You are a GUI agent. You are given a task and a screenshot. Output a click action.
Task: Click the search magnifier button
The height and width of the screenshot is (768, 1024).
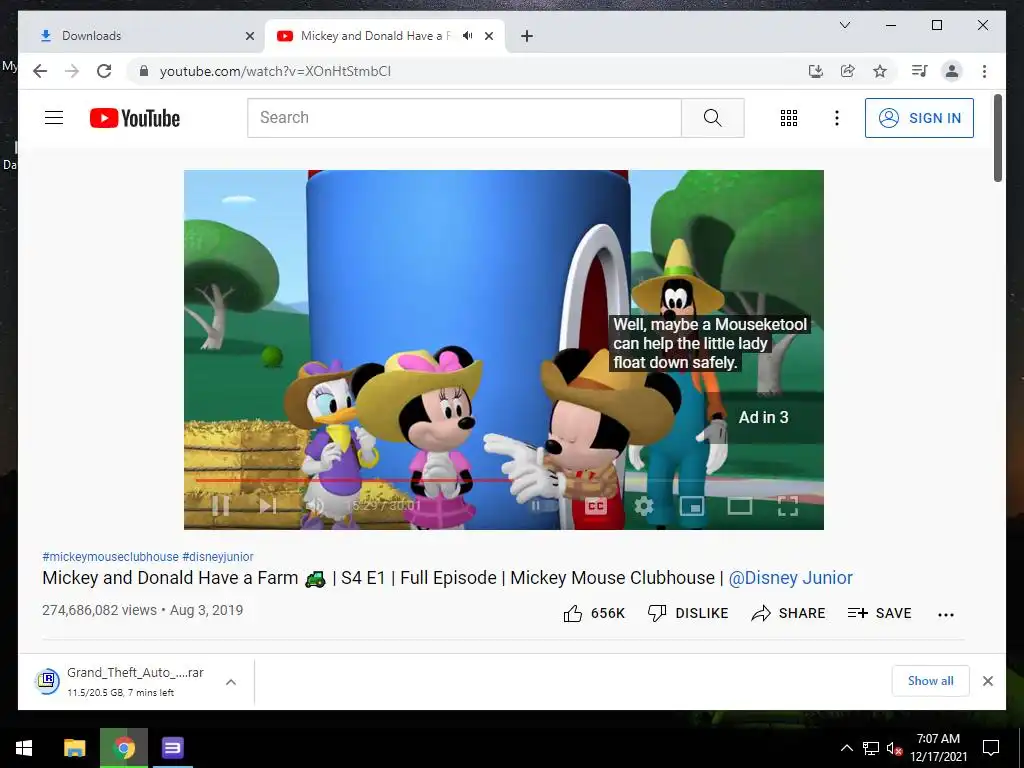[x=712, y=118]
